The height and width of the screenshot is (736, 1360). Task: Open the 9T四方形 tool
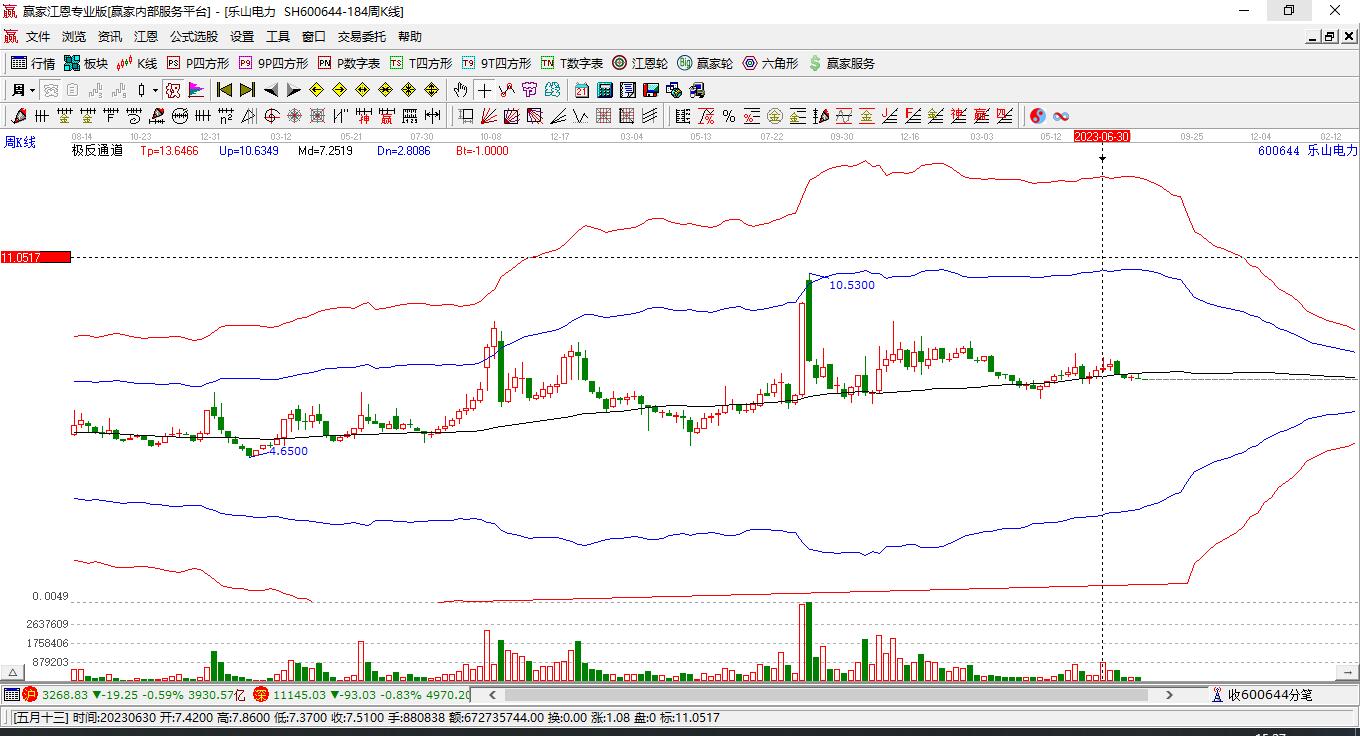(496, 63)
